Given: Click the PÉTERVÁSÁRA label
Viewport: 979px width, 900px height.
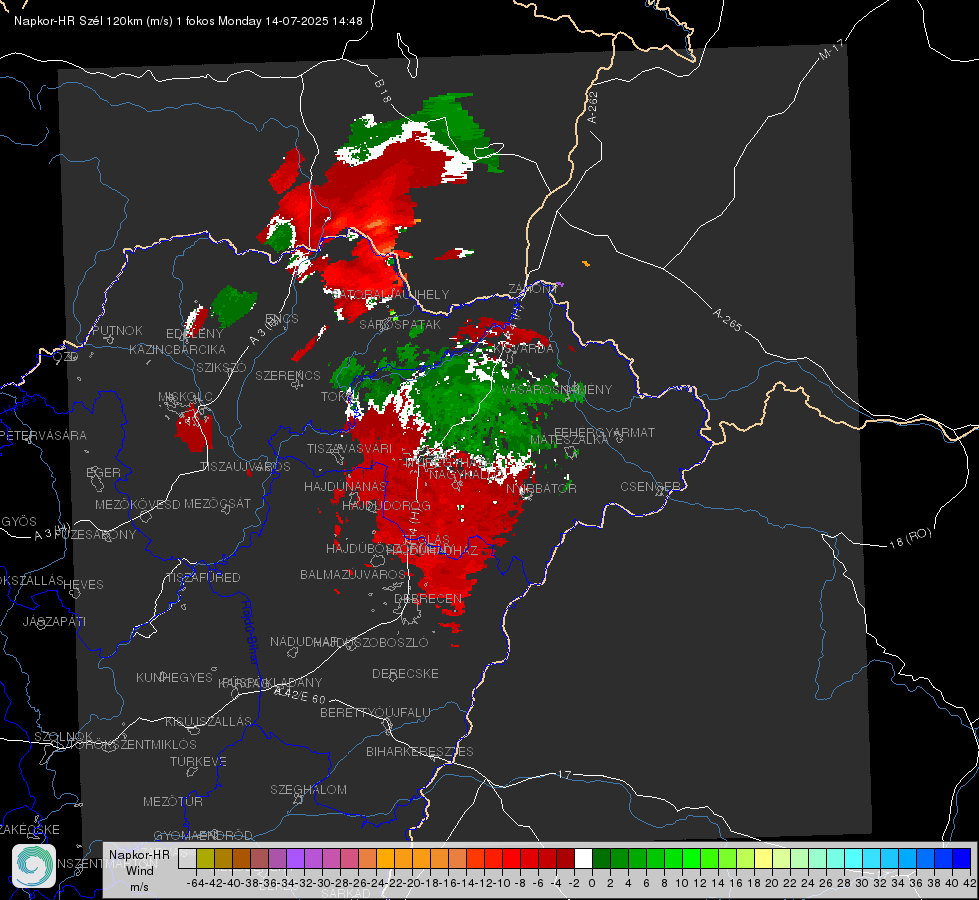Looking at the screenshot, I should (x=43, y=435).
